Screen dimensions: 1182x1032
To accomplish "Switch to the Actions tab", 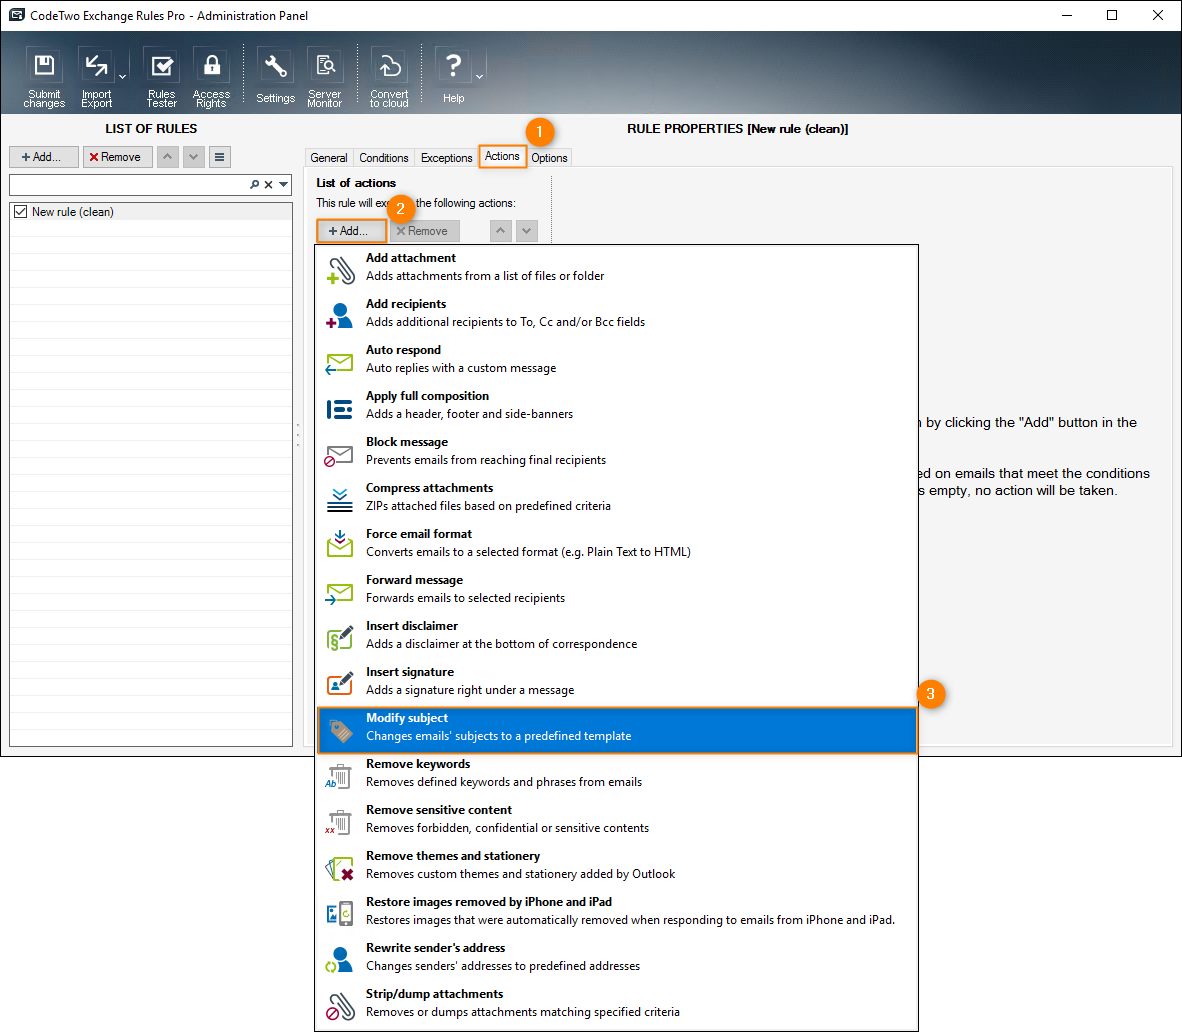I will [502, 156].
